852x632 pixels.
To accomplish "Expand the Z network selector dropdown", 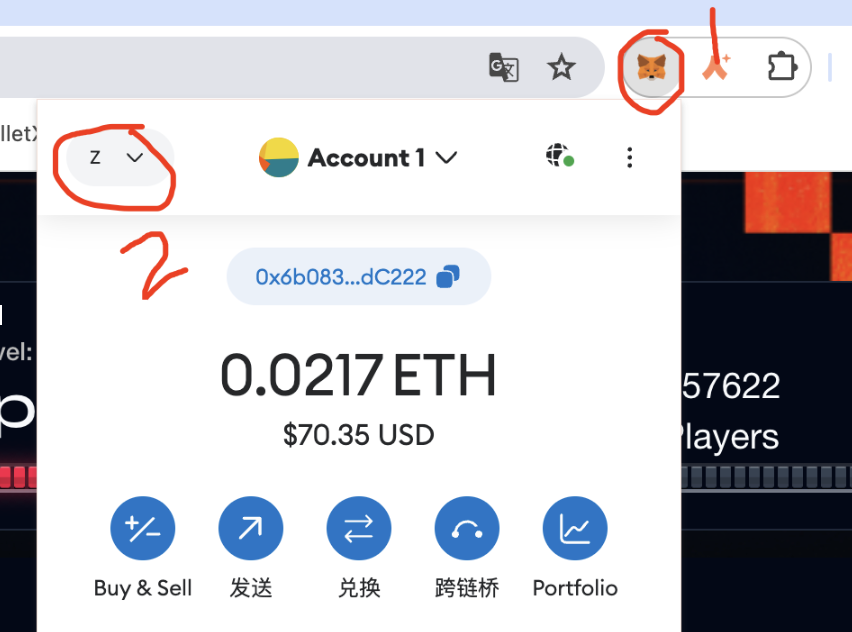I will 119,158.
